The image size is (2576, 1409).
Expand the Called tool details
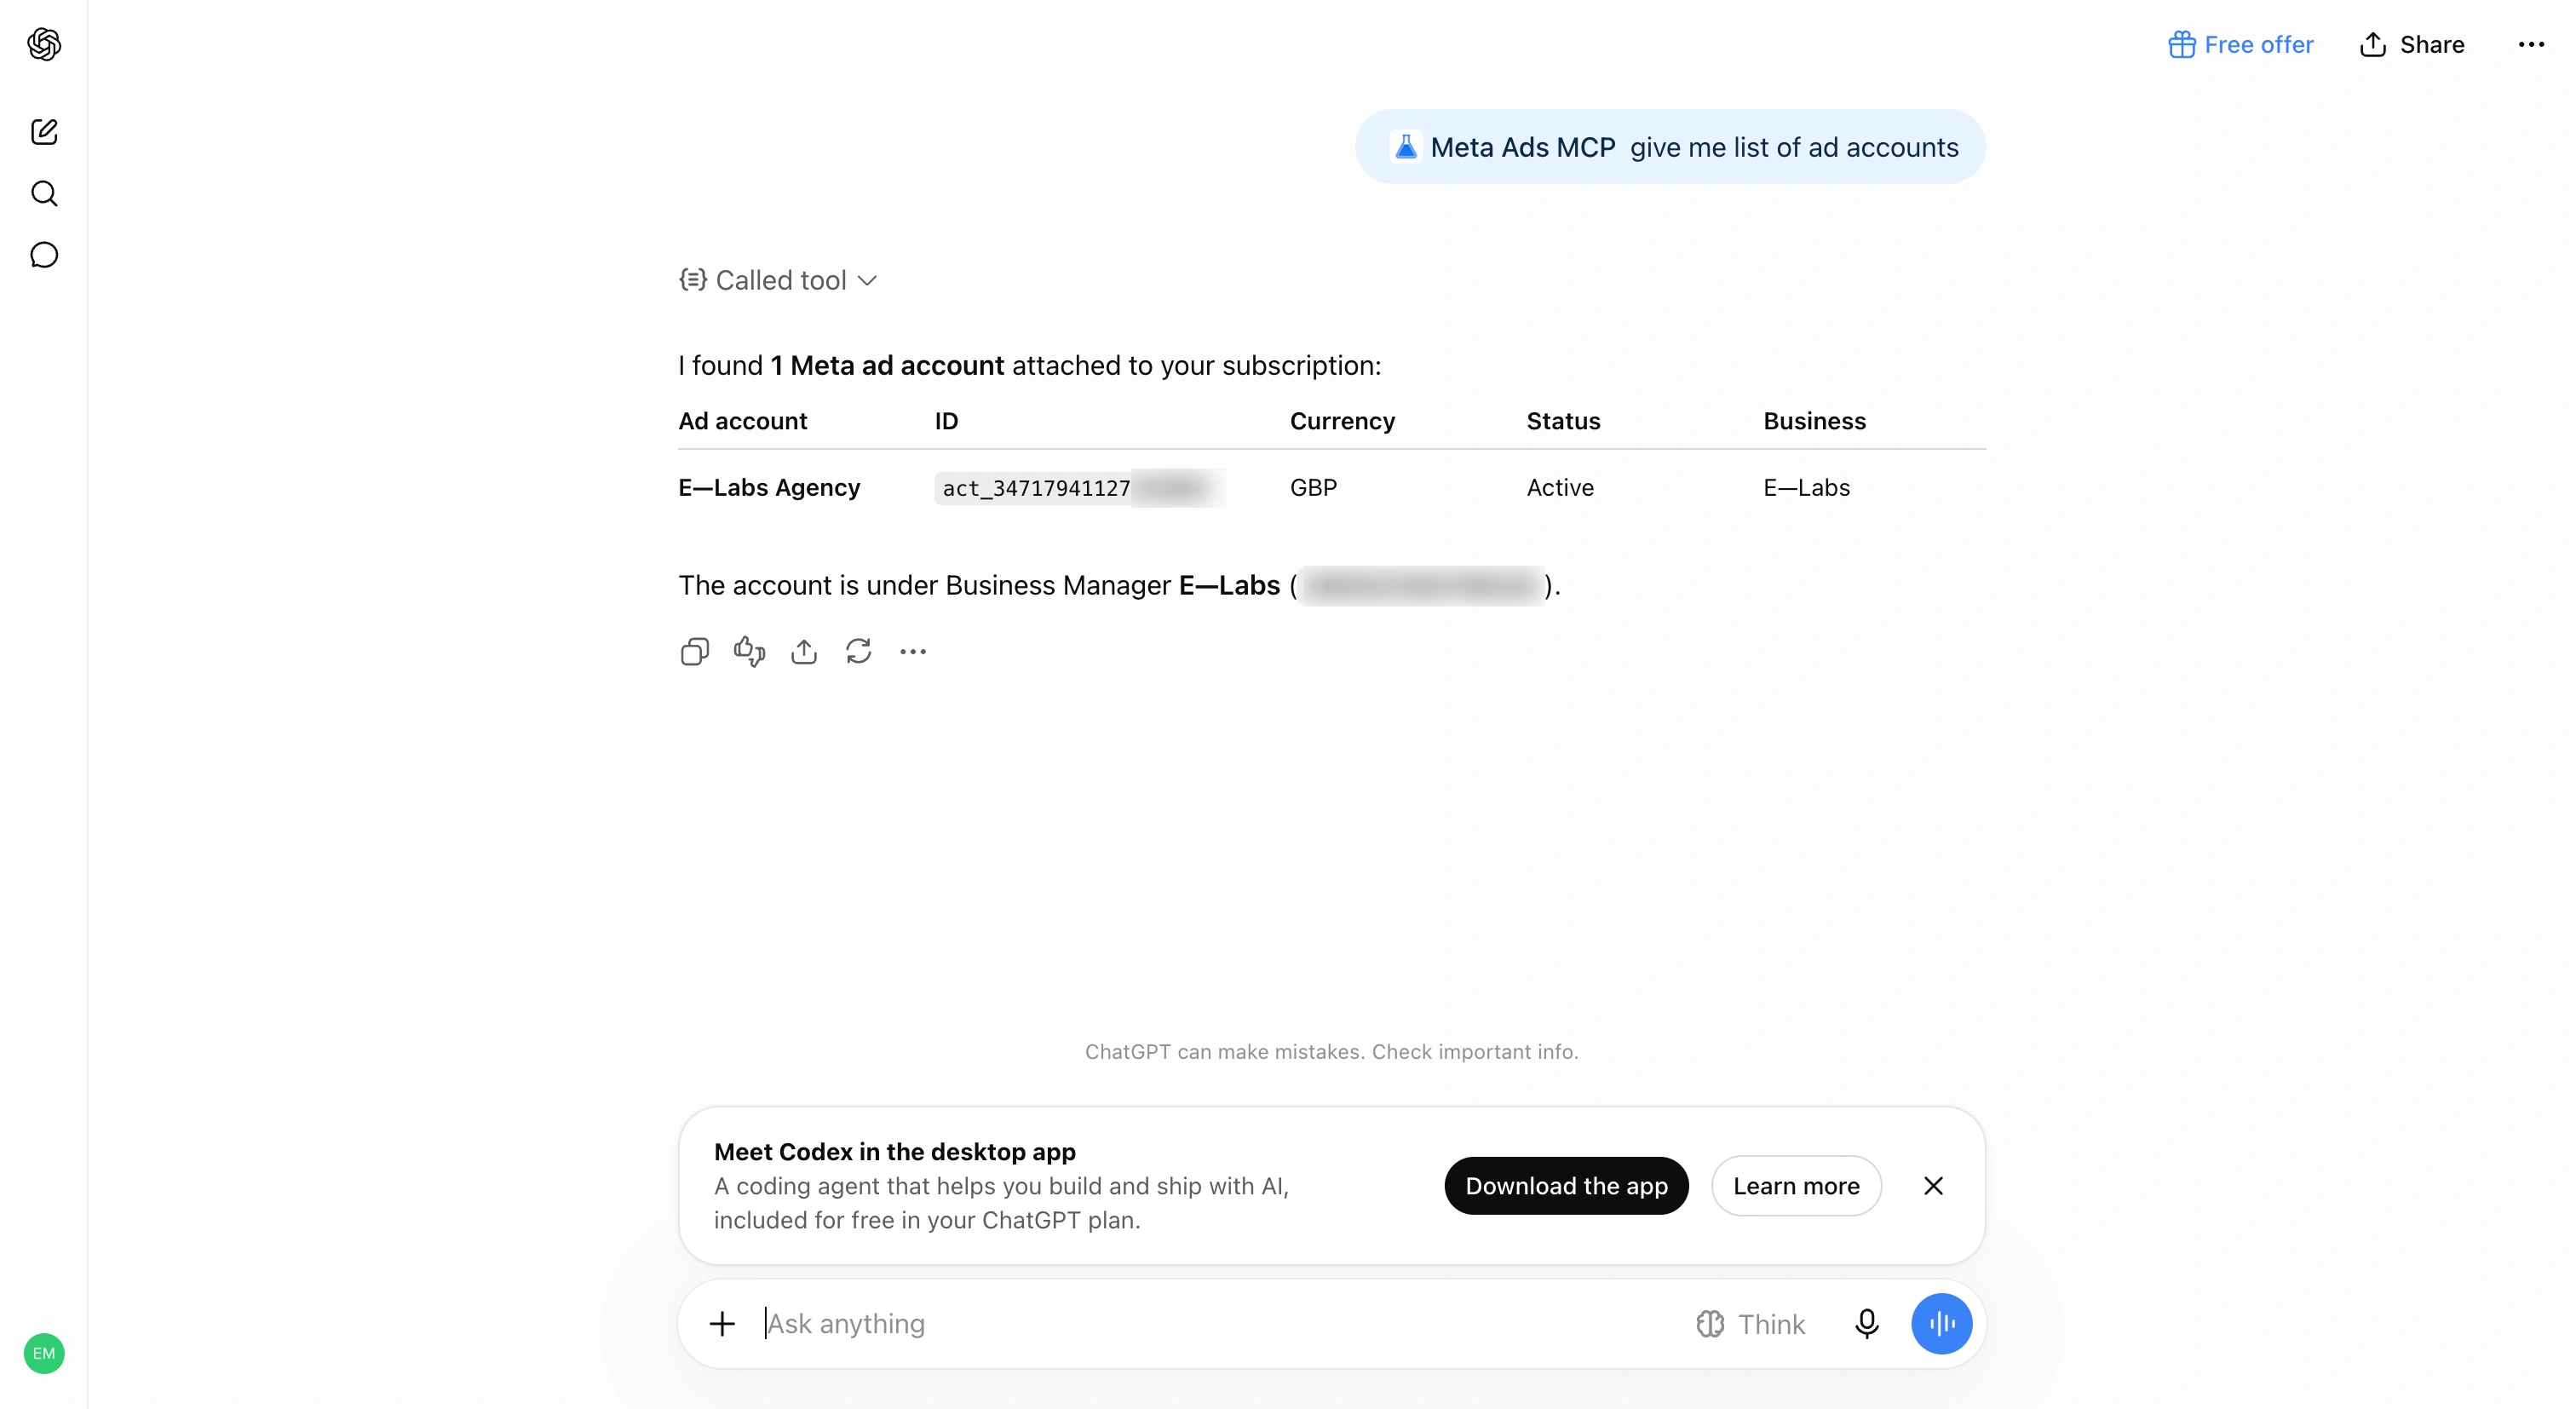tap(778, 280)
